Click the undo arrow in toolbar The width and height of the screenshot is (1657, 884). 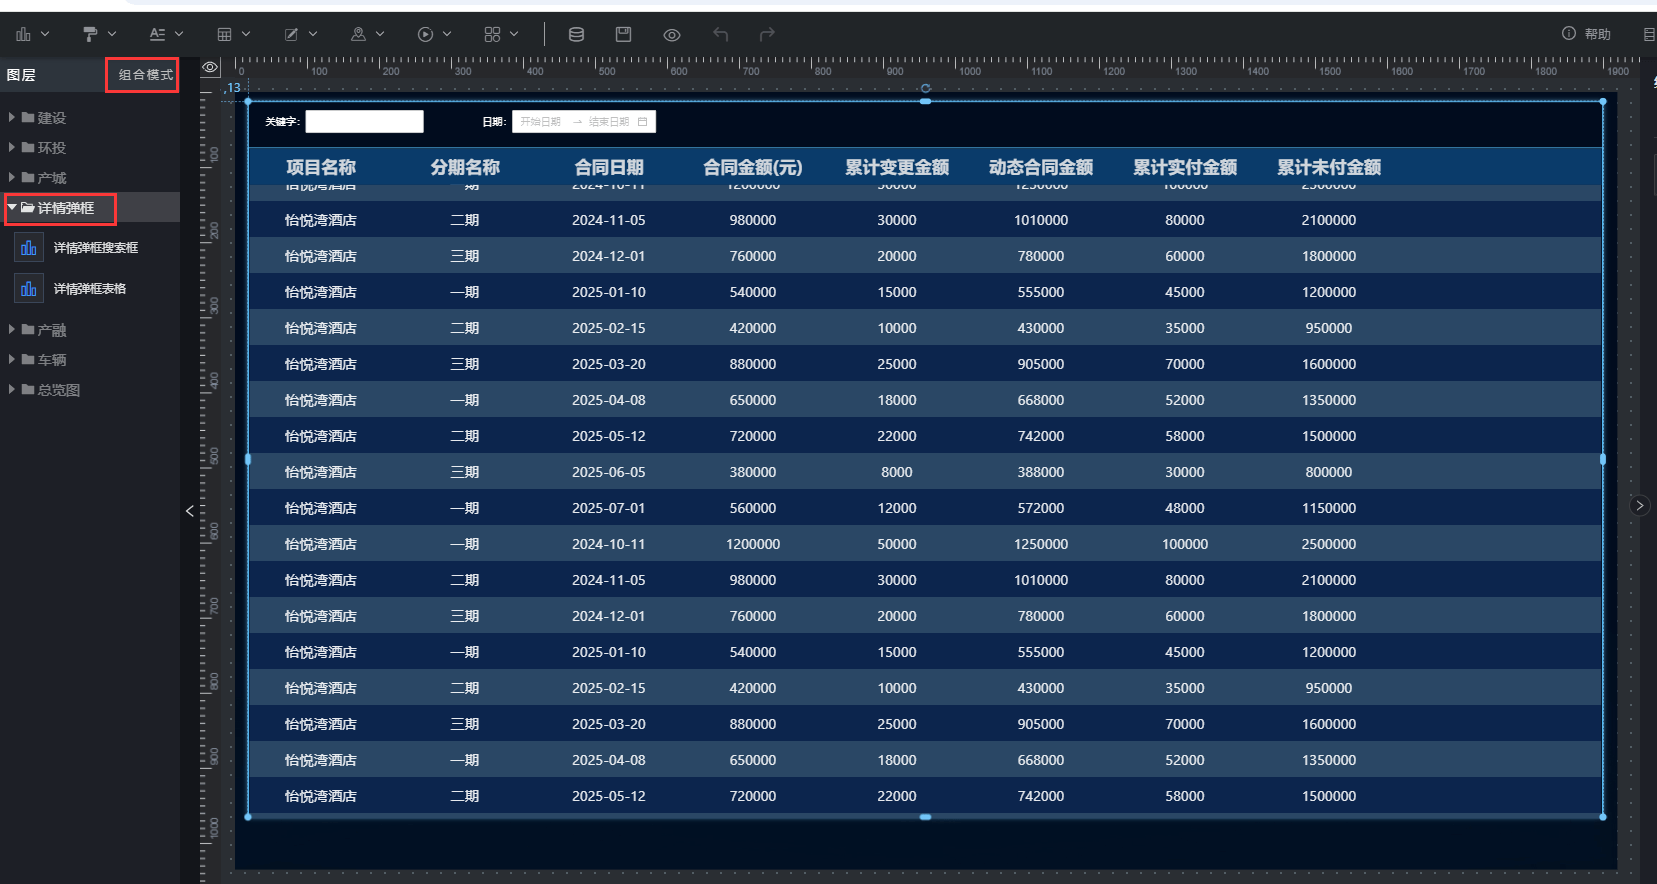pos(720,34)
